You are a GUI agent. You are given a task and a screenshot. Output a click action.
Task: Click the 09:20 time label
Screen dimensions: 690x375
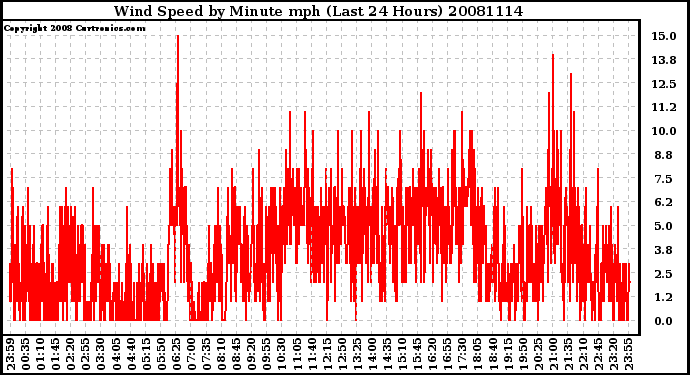[x=251, y=354]
